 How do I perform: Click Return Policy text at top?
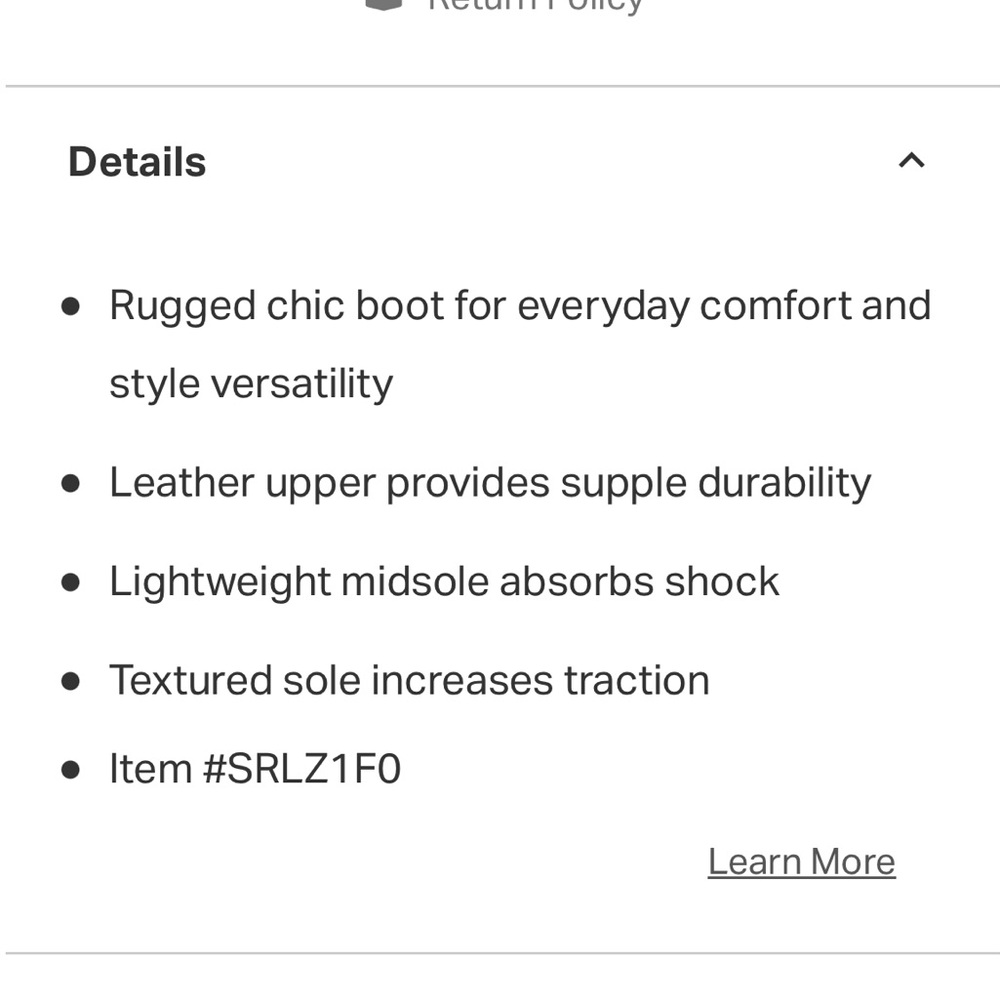[535, 5]
